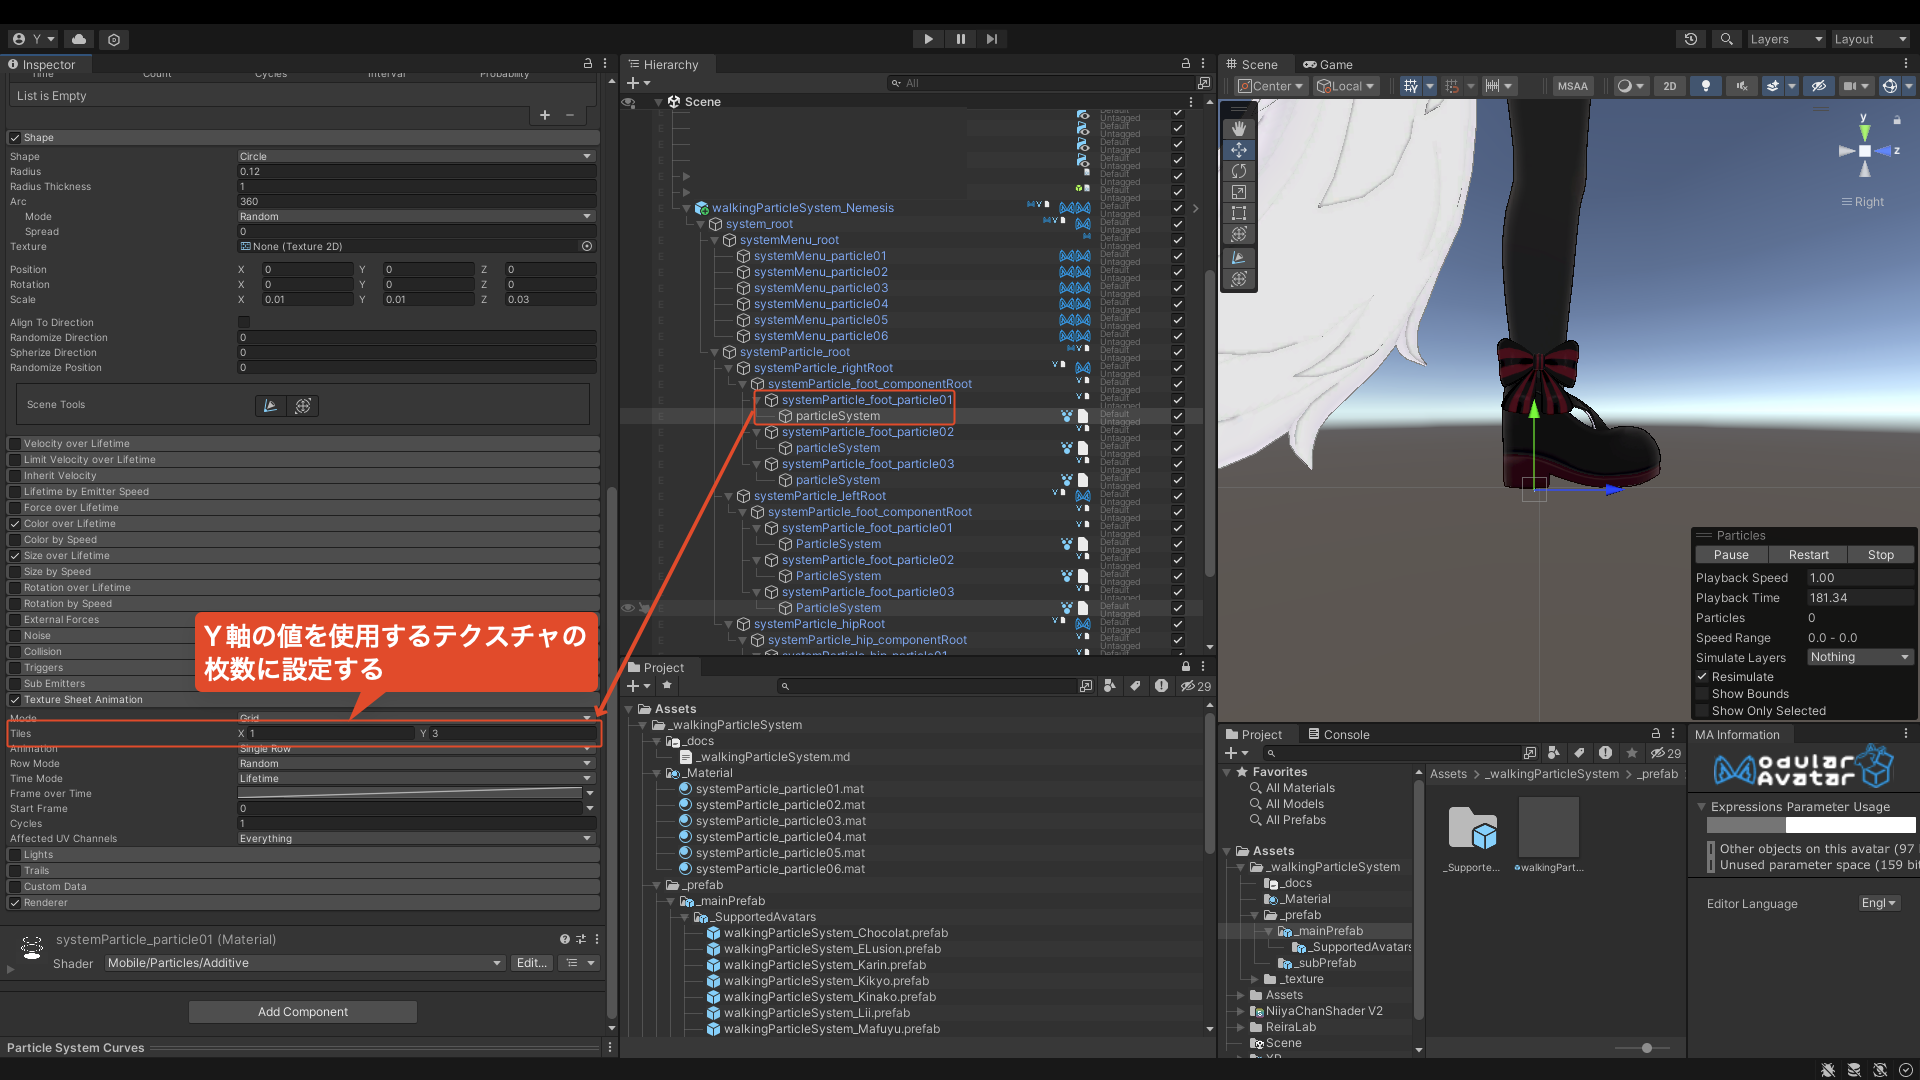
Task: Click the Add Component button
Action: click(x=303, y=1012)
